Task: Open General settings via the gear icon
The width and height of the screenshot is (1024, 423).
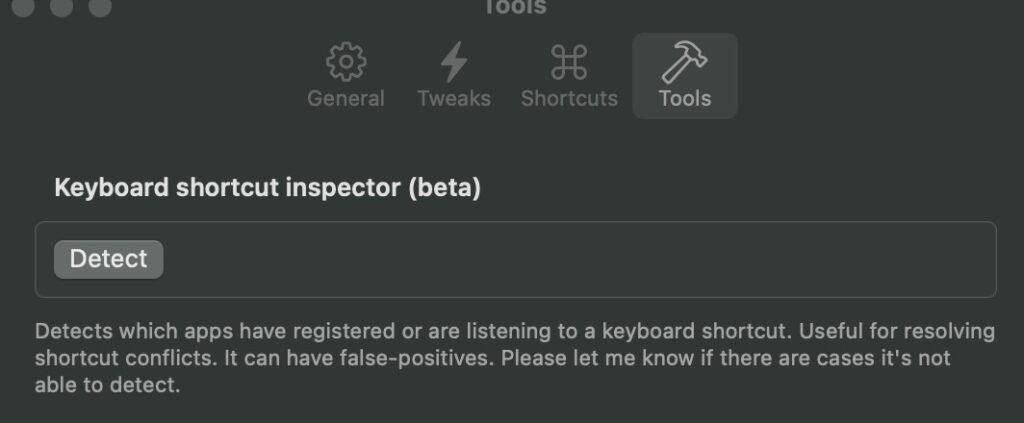Action: (x=346, y=61)
